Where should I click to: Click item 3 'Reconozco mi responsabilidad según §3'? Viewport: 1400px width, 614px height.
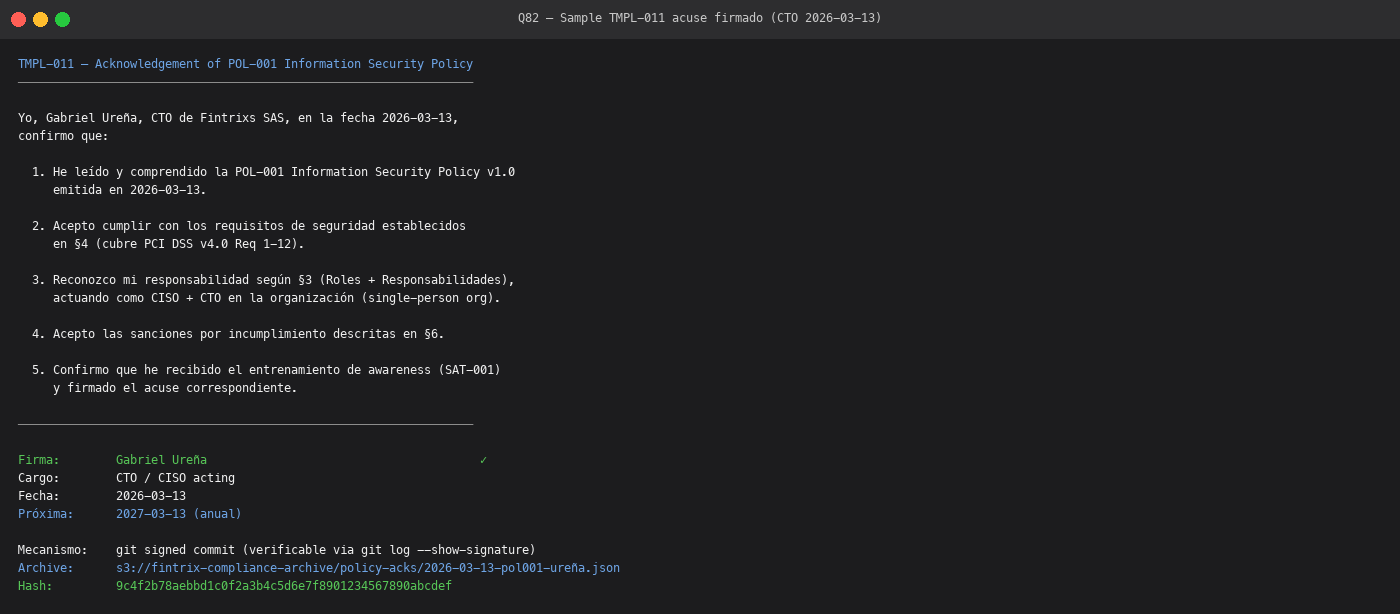[273, 280]
